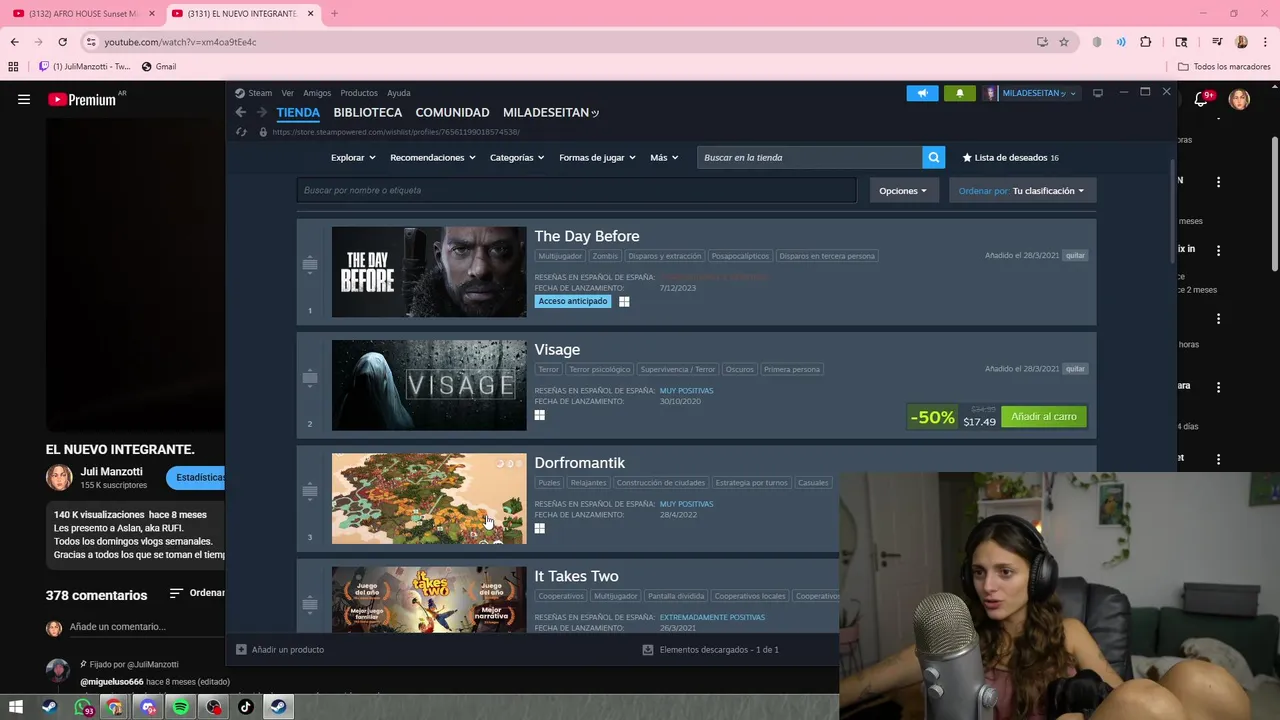Open TikTok from the taskbar
Screen dimensions: 1280x720
246,707
